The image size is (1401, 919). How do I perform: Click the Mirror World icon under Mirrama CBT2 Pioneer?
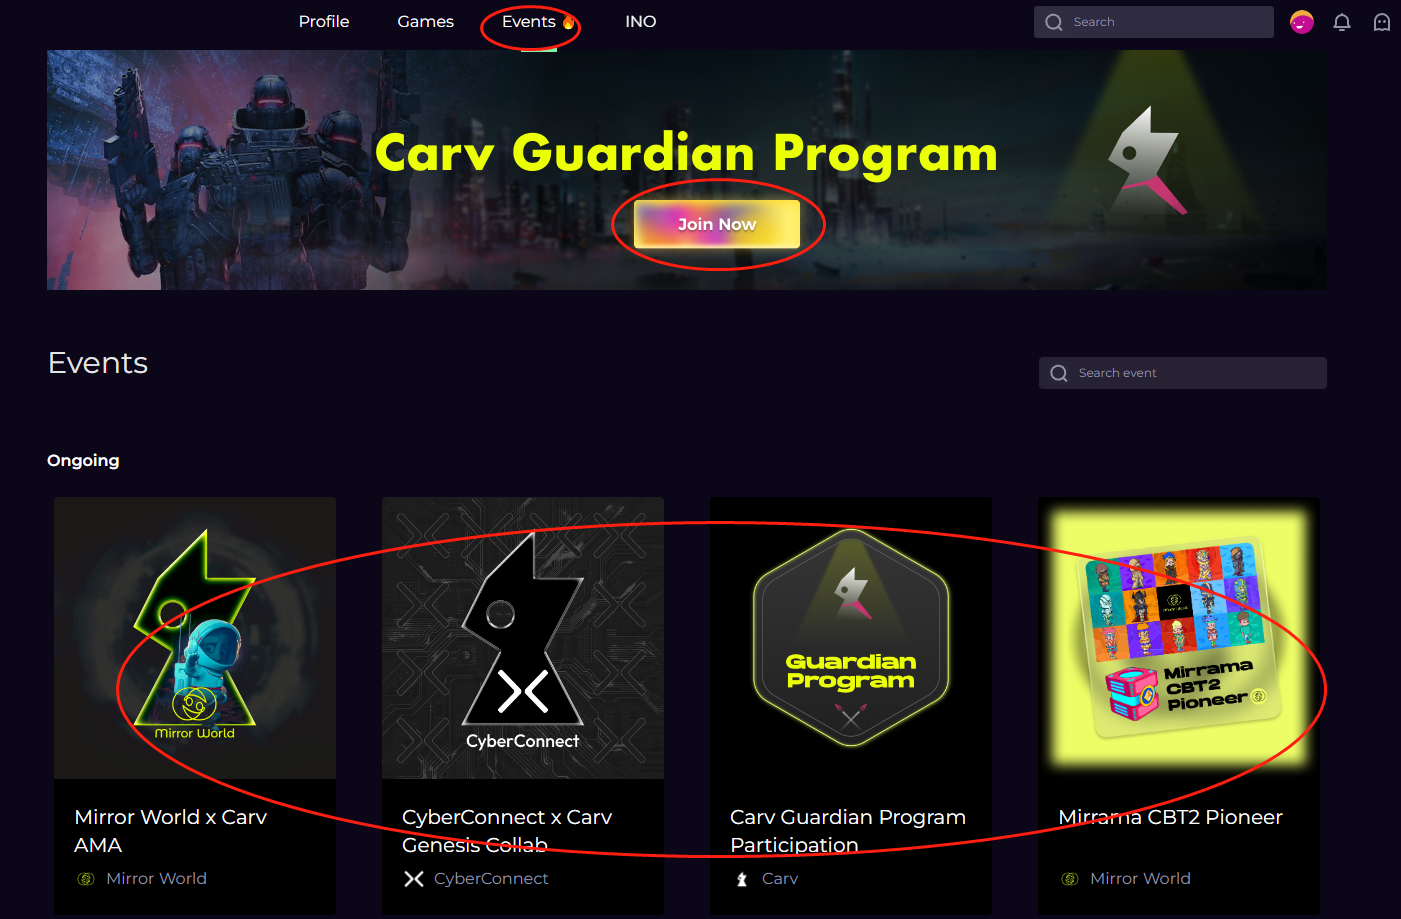click(x=1070, y=879)
